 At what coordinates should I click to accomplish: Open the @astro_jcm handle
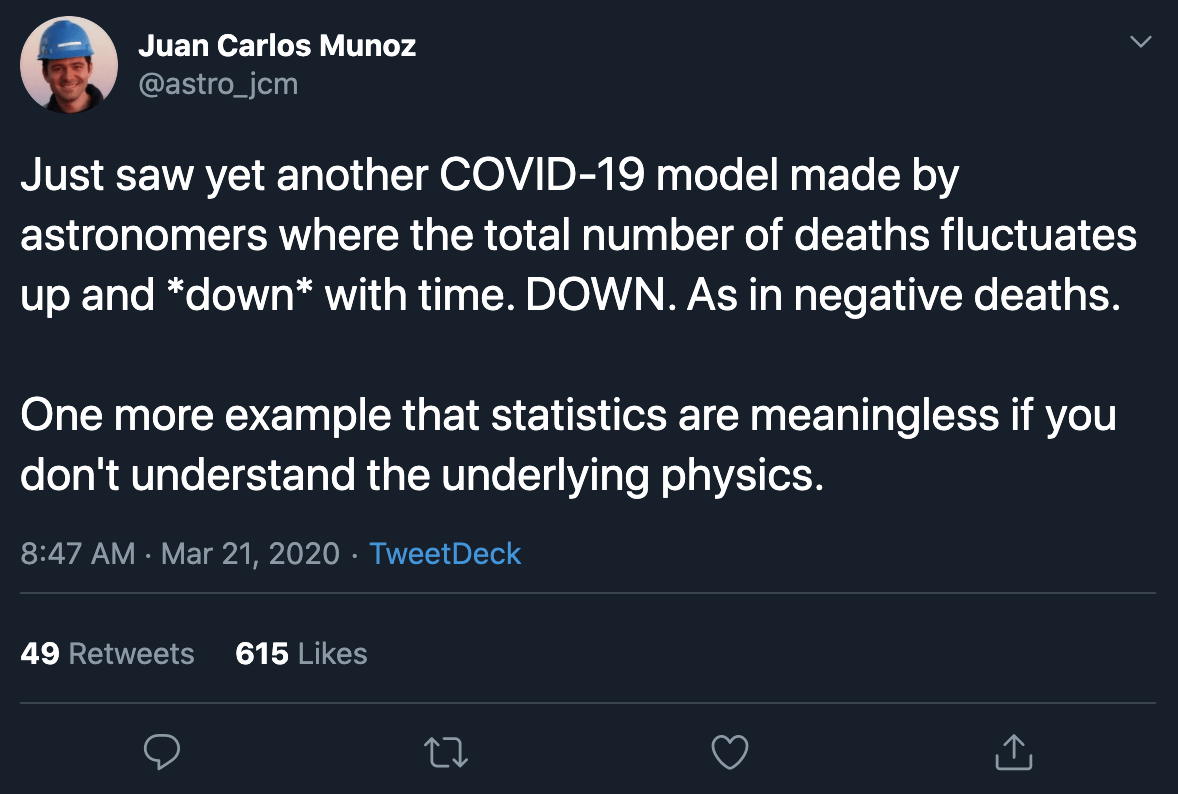click(217, 83)
